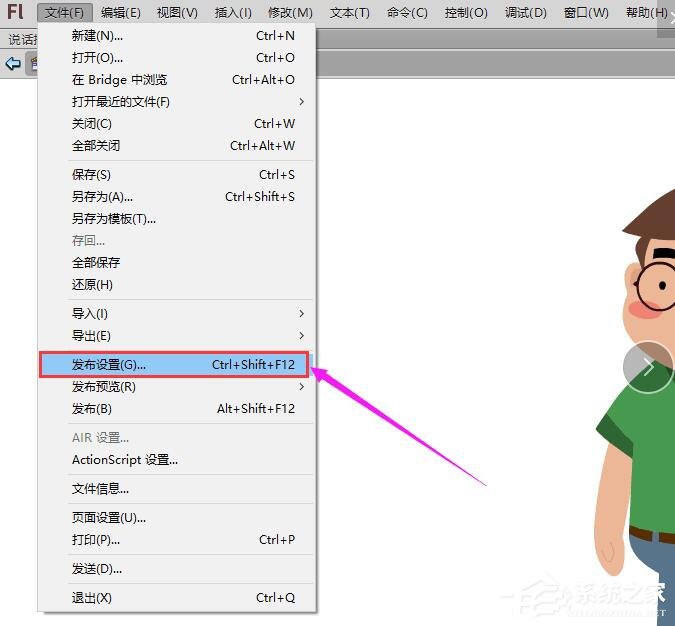Select 在 Bridge 中浏览 menu item
The image size is (675, 626).
click(x=119, y=80)
